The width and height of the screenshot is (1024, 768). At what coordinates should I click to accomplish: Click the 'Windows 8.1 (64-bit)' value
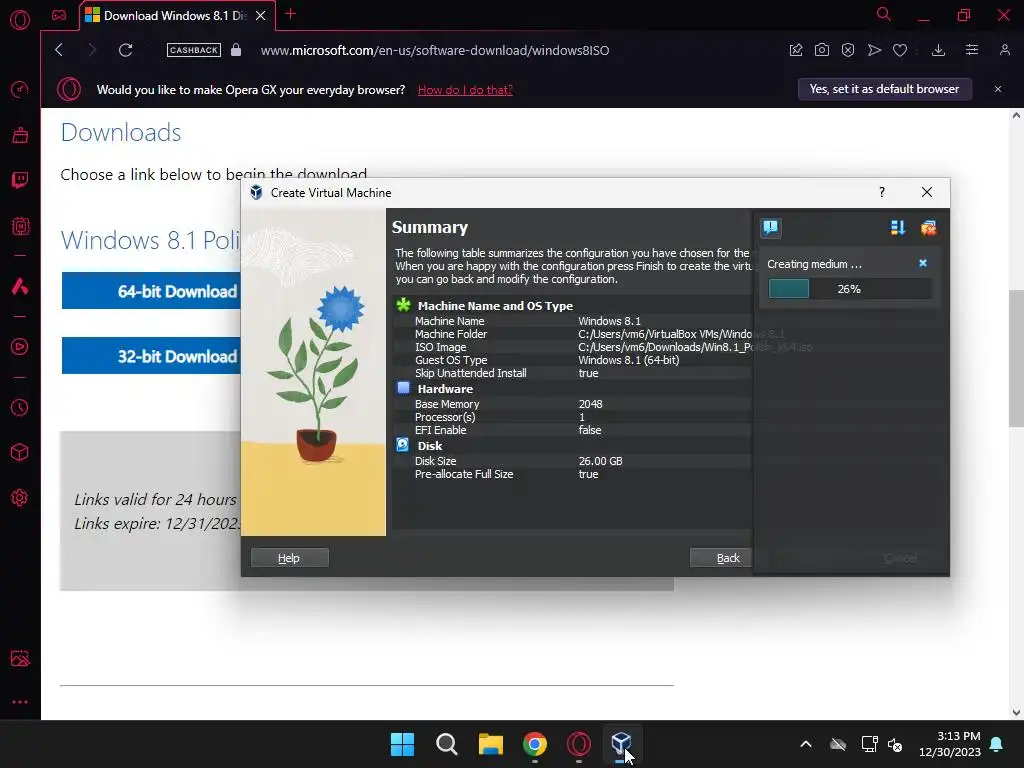[629, 360]
